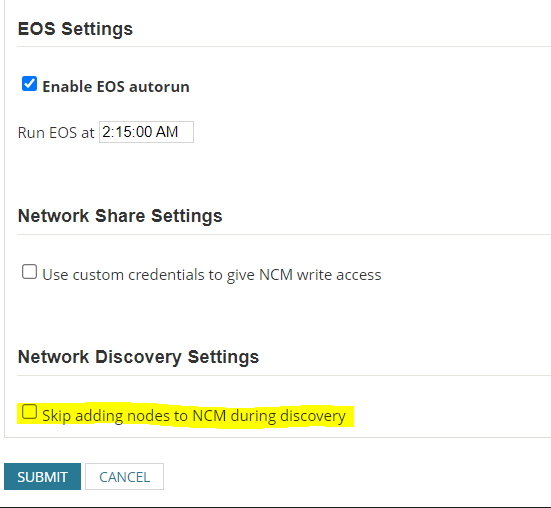Viewport: 551px width, 508px height.
Task: Select the EOS Settings heading
Action: coord(75,29)
